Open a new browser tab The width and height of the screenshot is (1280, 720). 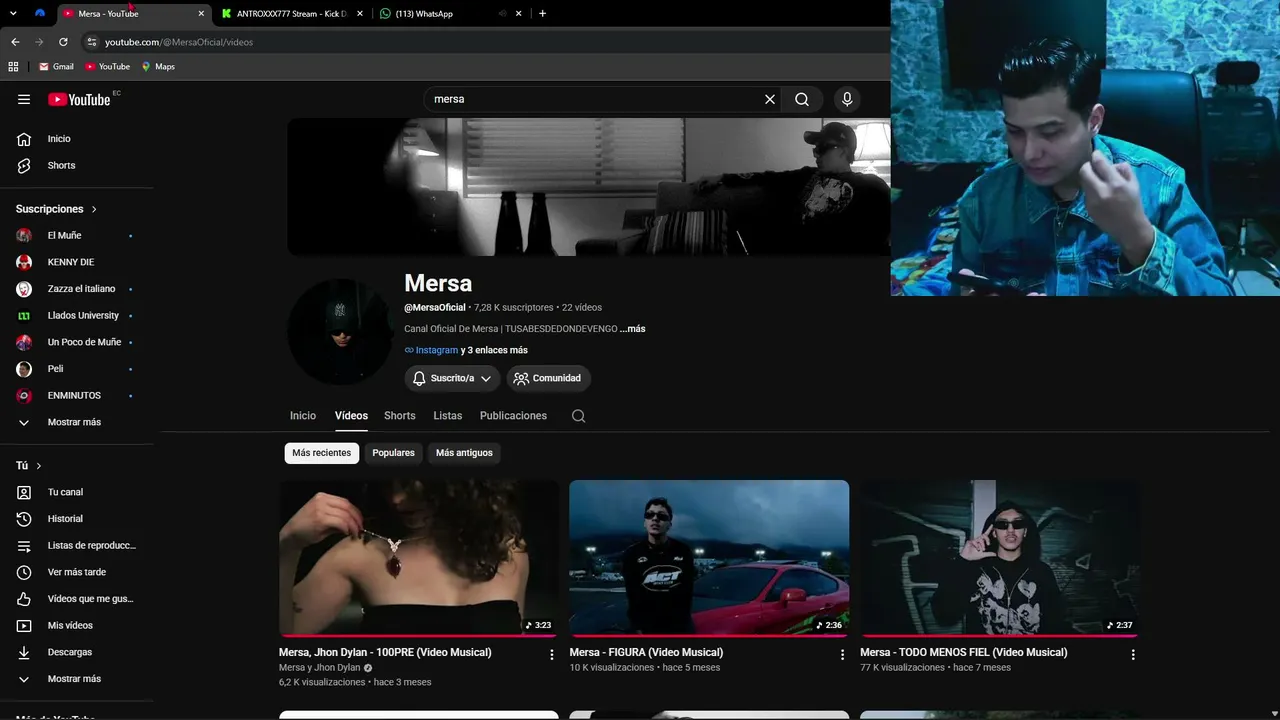(542, 14)
